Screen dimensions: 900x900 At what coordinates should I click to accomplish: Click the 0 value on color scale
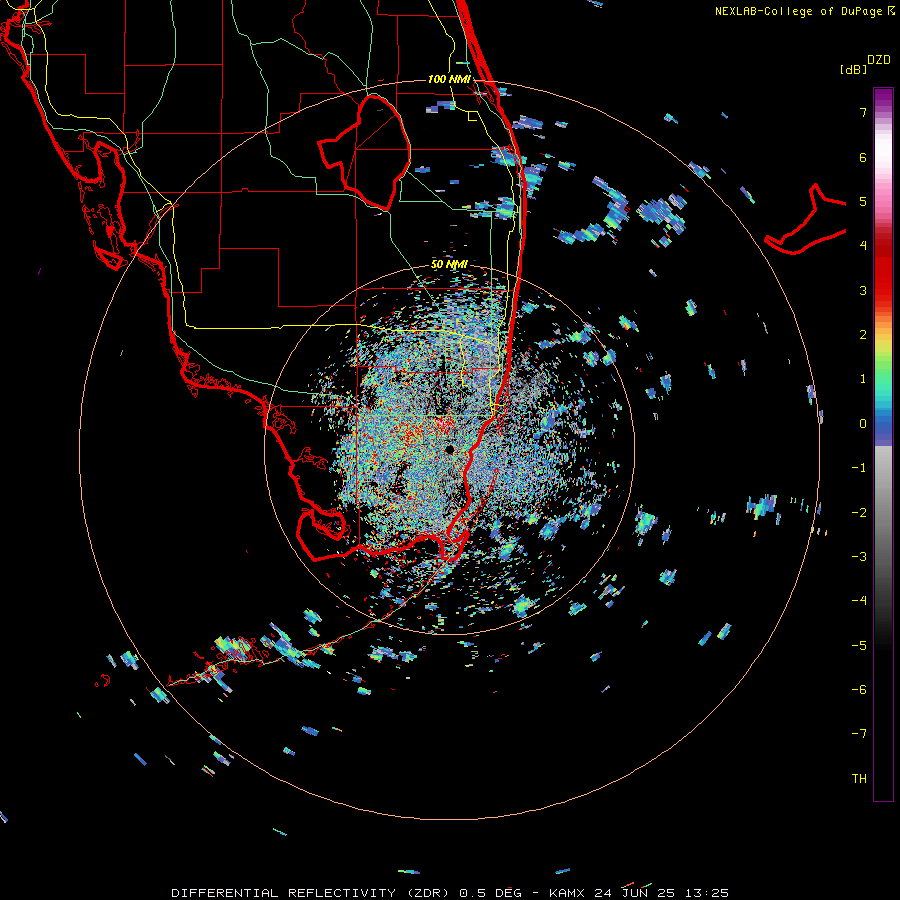point(863,424)
